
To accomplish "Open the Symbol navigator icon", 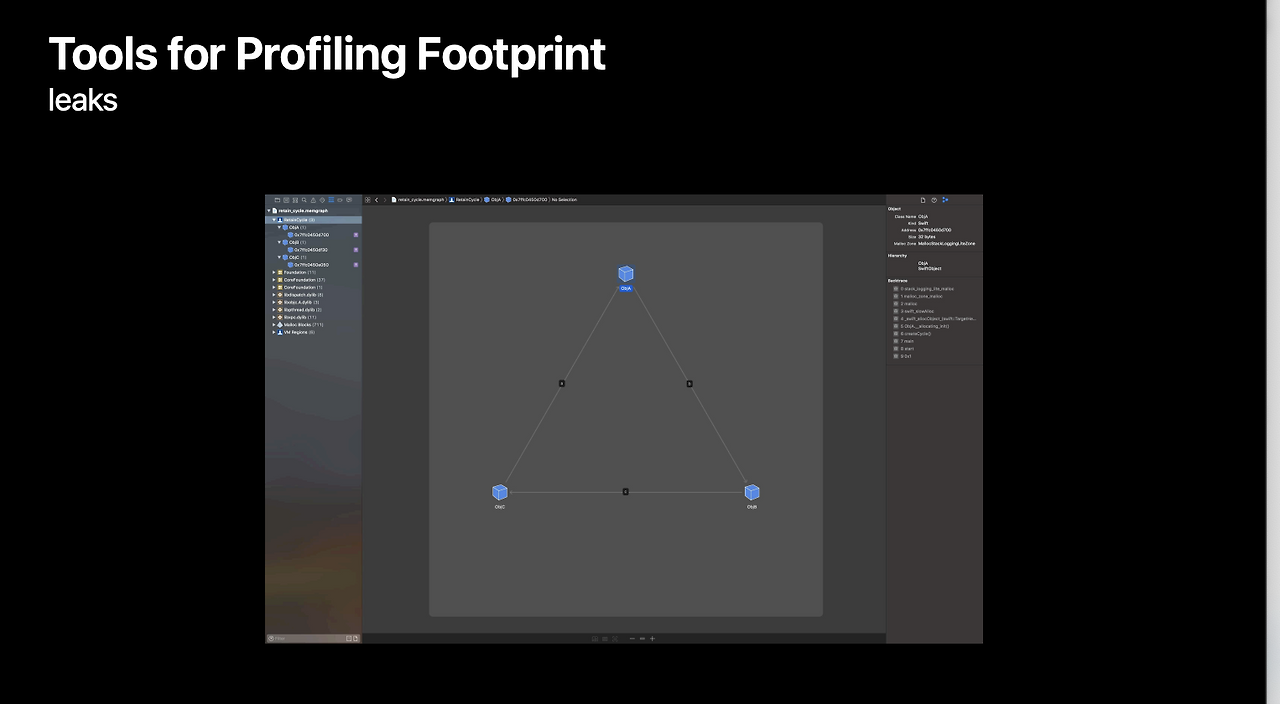I will 295,200.
